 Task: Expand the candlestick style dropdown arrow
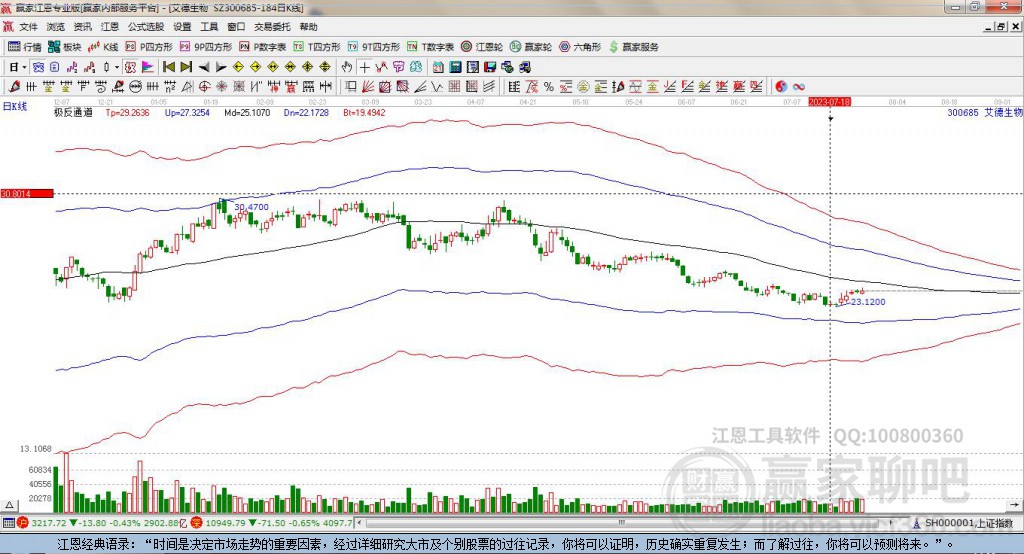pyautogui.click(x=117, y=67)
